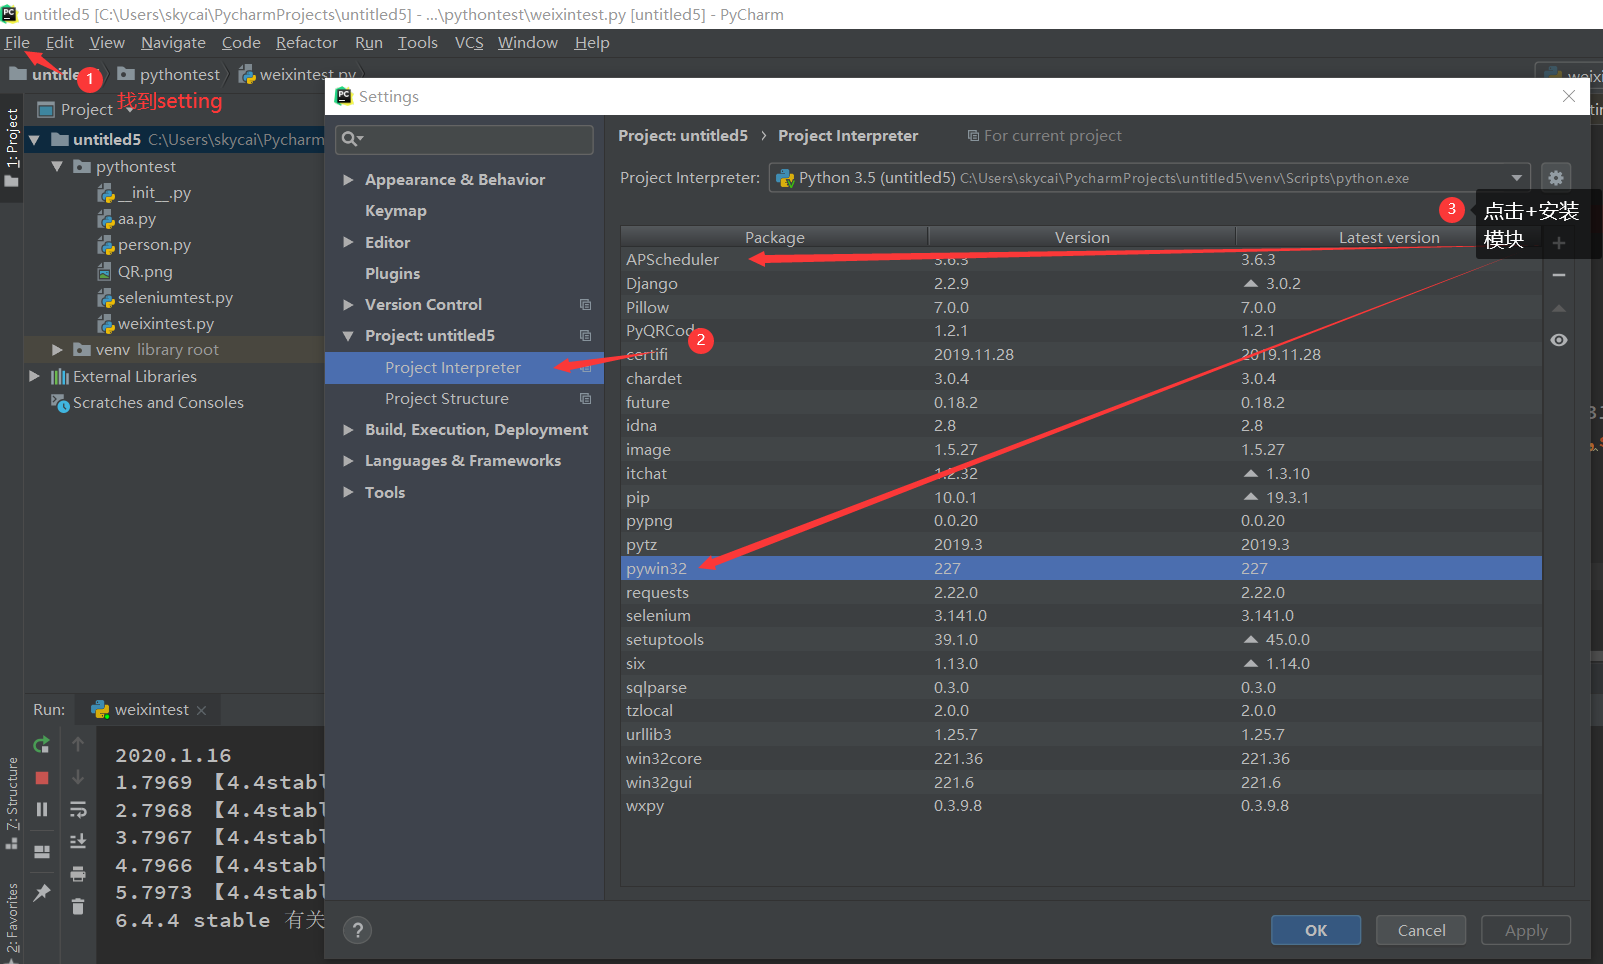
Task: Focus the Settings search field
Action: click(465, 139)
